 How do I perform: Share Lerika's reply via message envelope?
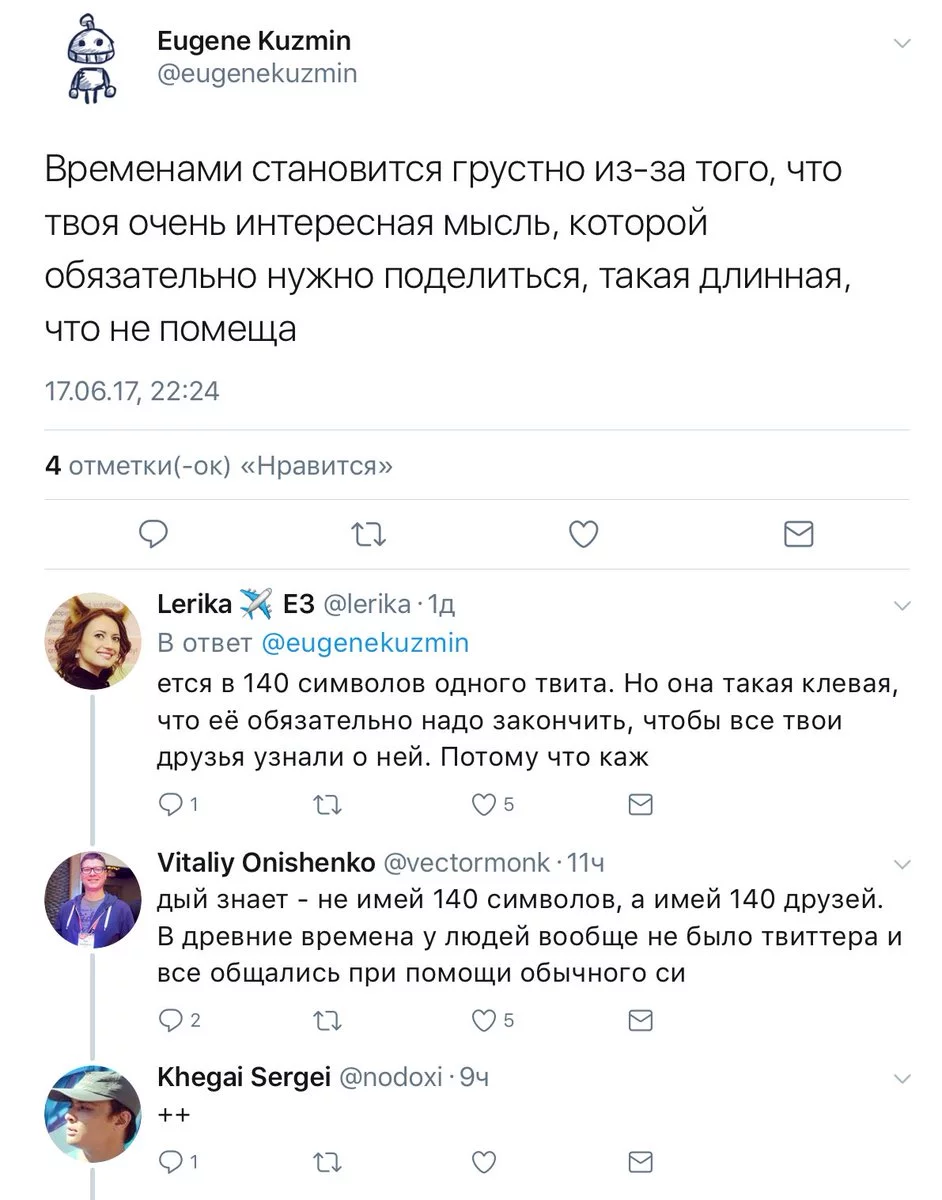640,804
